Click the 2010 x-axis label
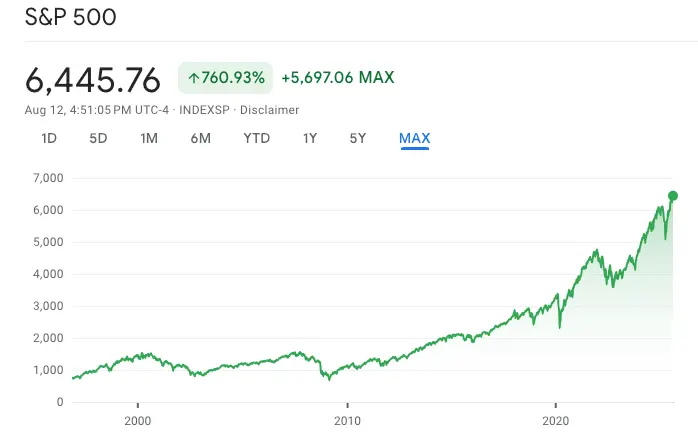Image resolution: width=698 pixels, height=437 pixels. [346, 420]
